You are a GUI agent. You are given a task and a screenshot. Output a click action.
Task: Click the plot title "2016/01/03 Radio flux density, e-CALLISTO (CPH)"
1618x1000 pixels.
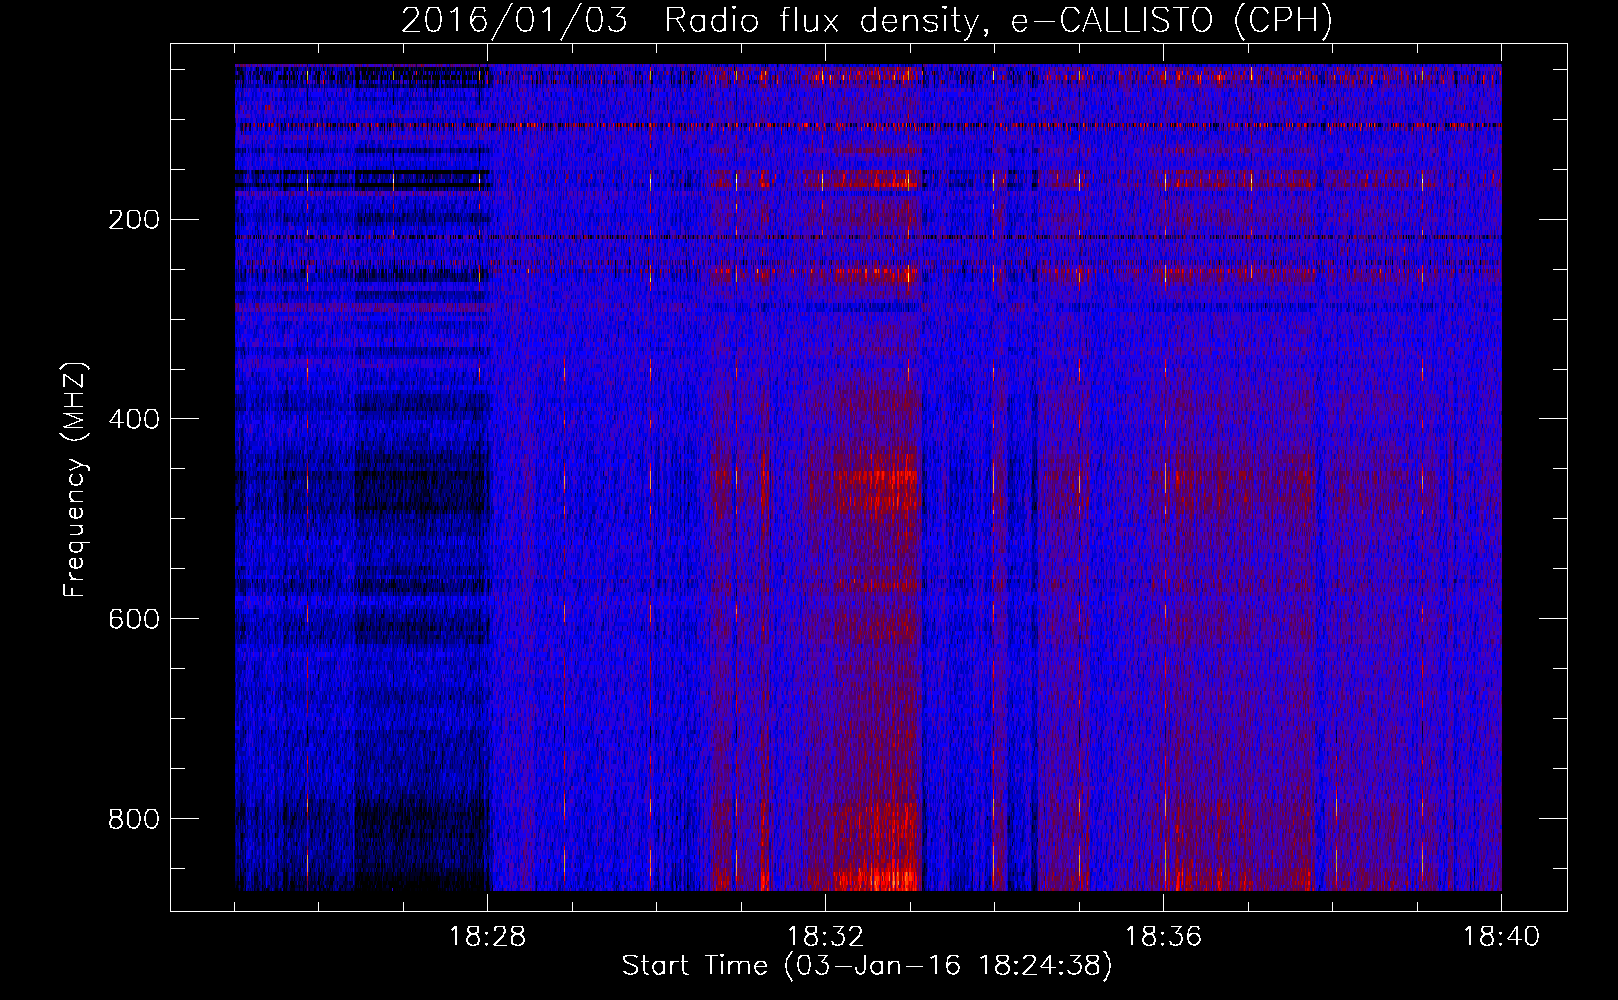pos(867,21)
